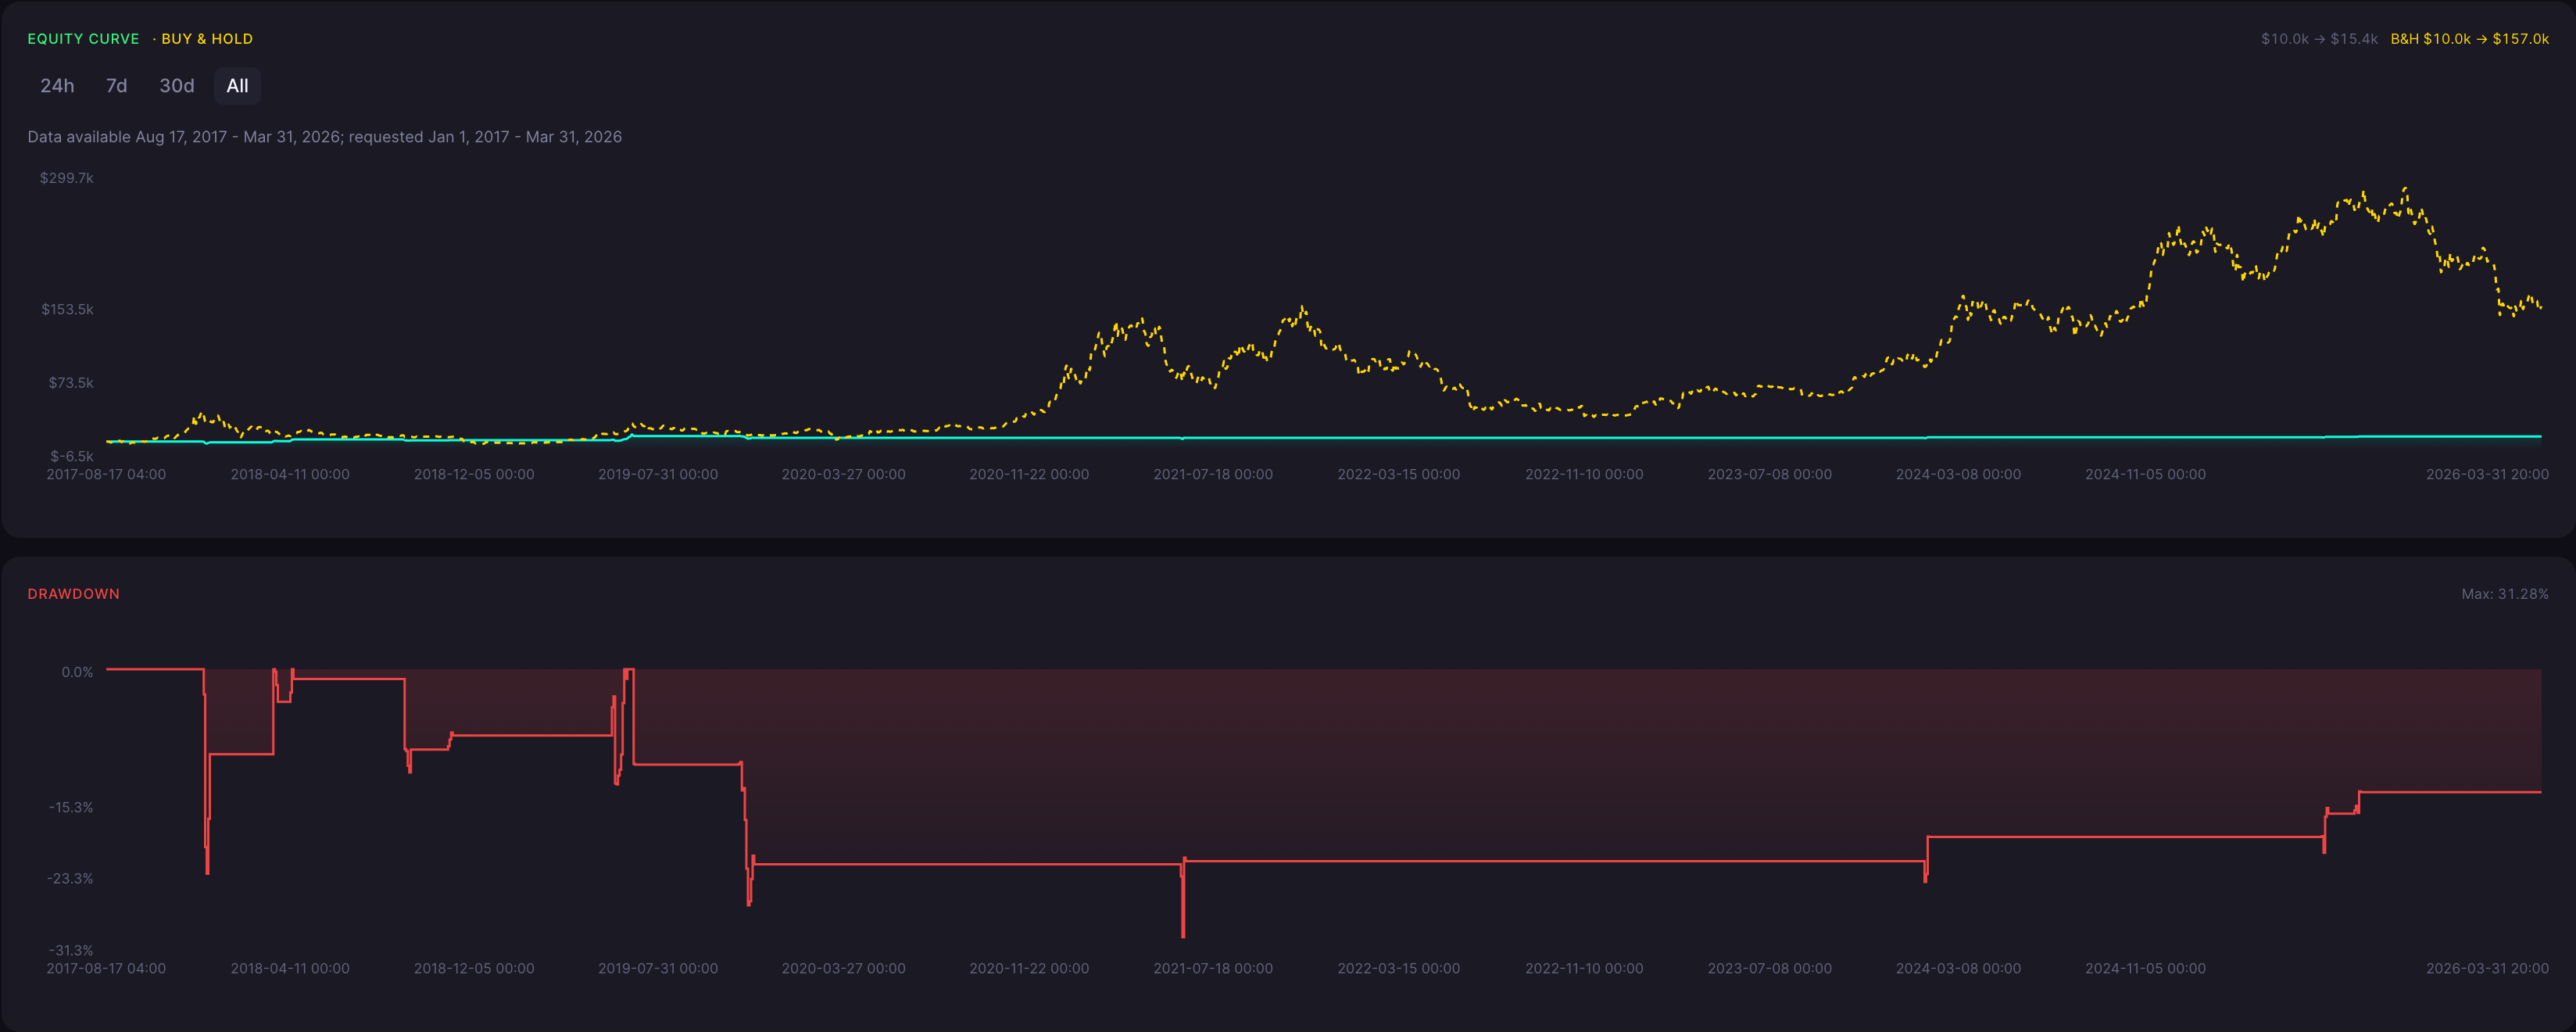Click the buy-and-hold peak in late 2025

pyautogui.click(x=2405, y=189)
